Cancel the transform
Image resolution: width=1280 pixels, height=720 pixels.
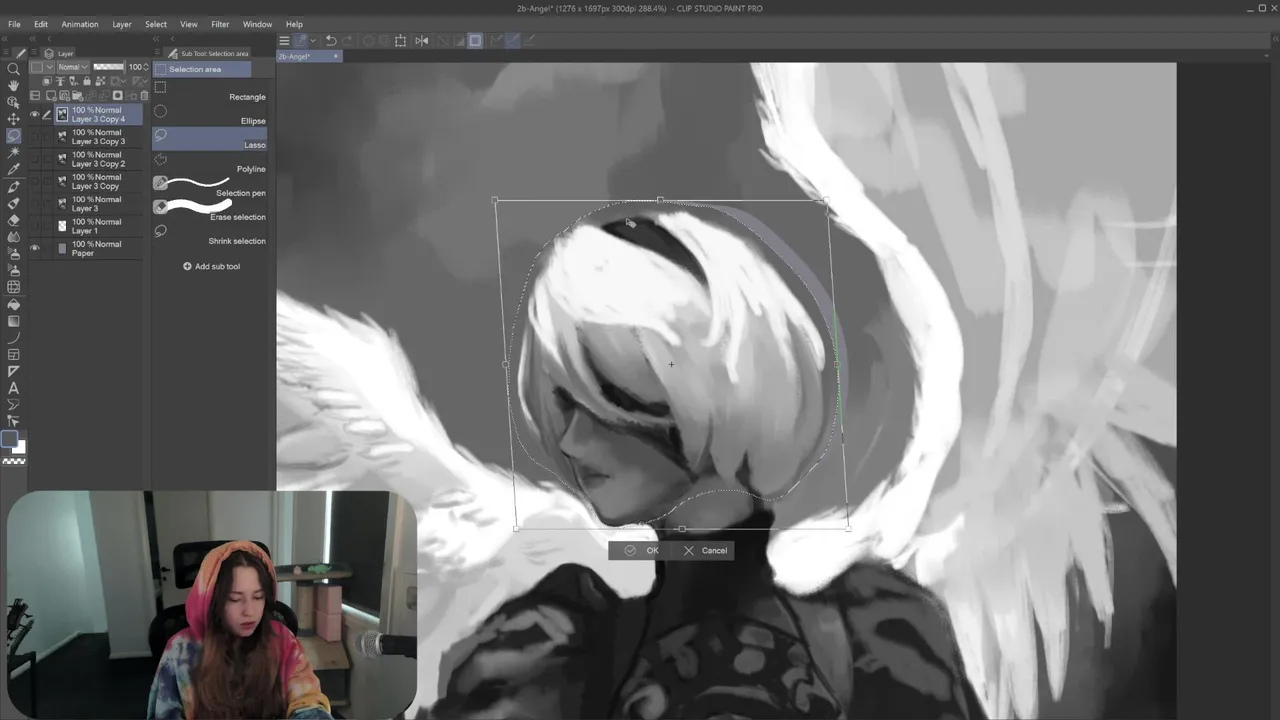coord(705,550)
